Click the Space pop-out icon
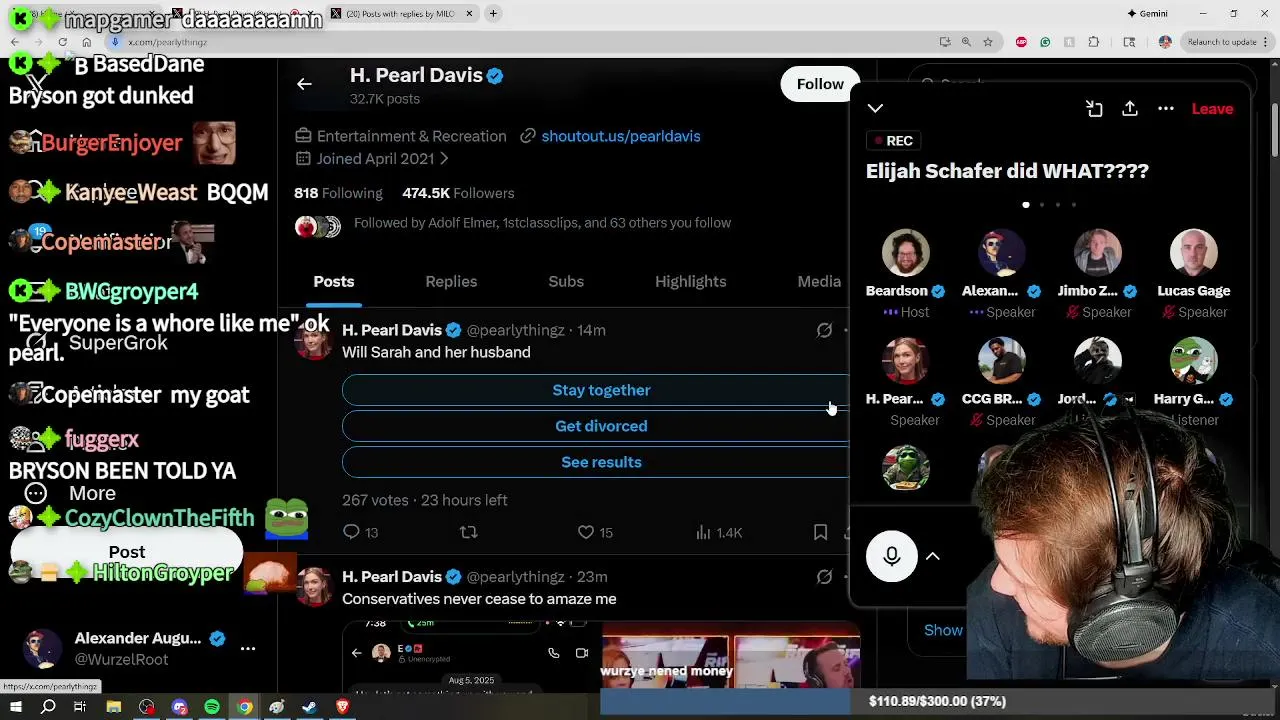 click(1094, 108)
